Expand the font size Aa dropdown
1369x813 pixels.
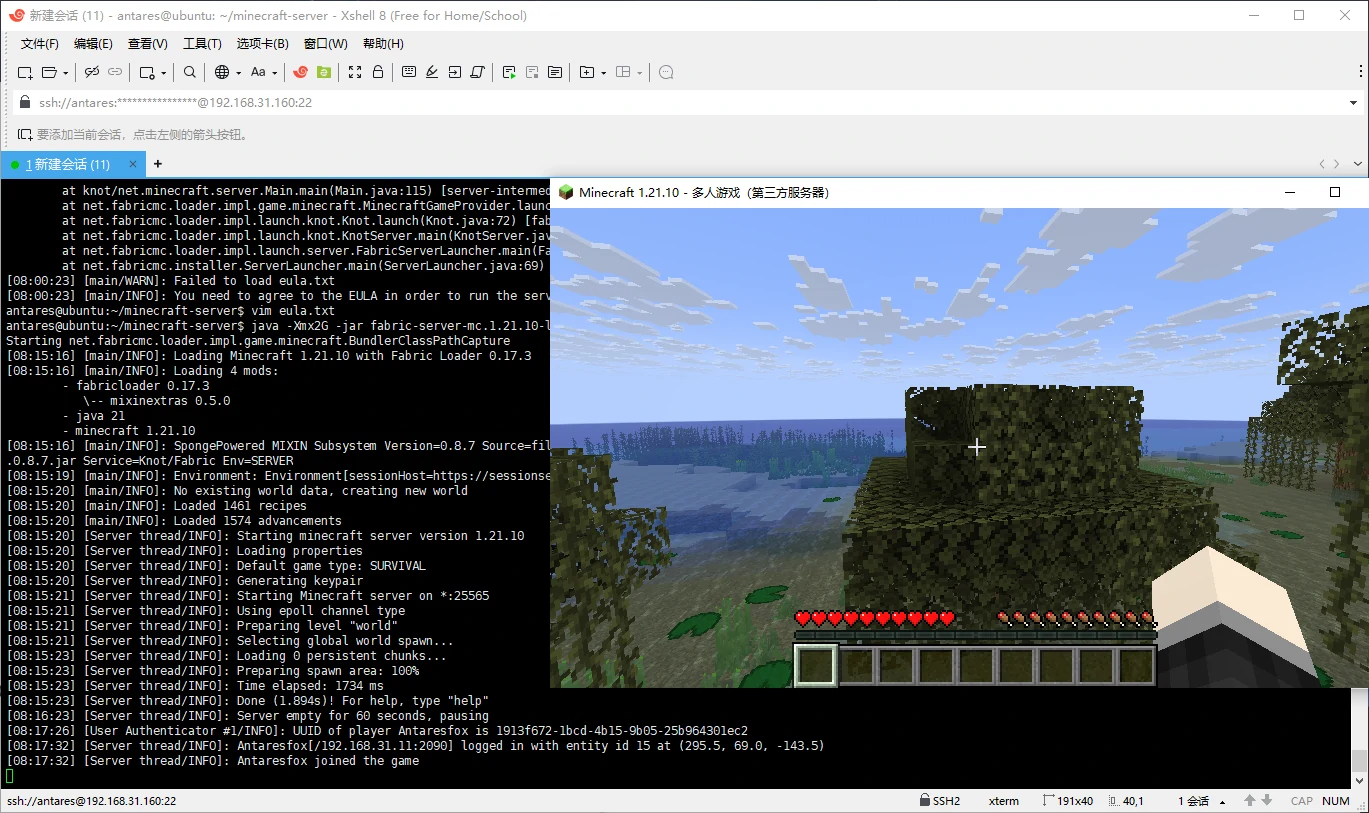pos(275,72)
